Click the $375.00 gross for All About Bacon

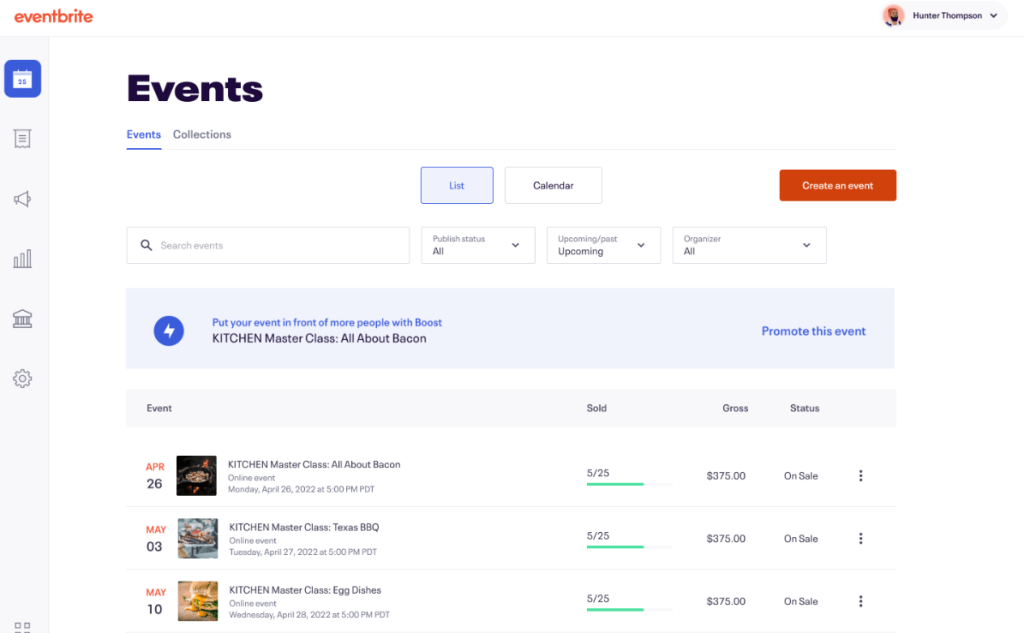(726, 476)
